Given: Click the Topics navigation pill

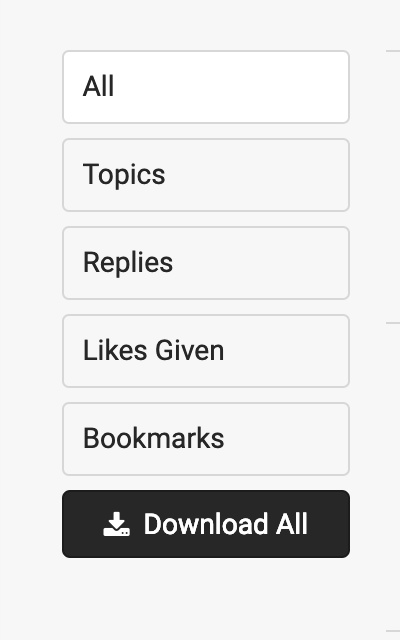Looking at the screenshot, I should pyautogui.click(x=206, y=175).
